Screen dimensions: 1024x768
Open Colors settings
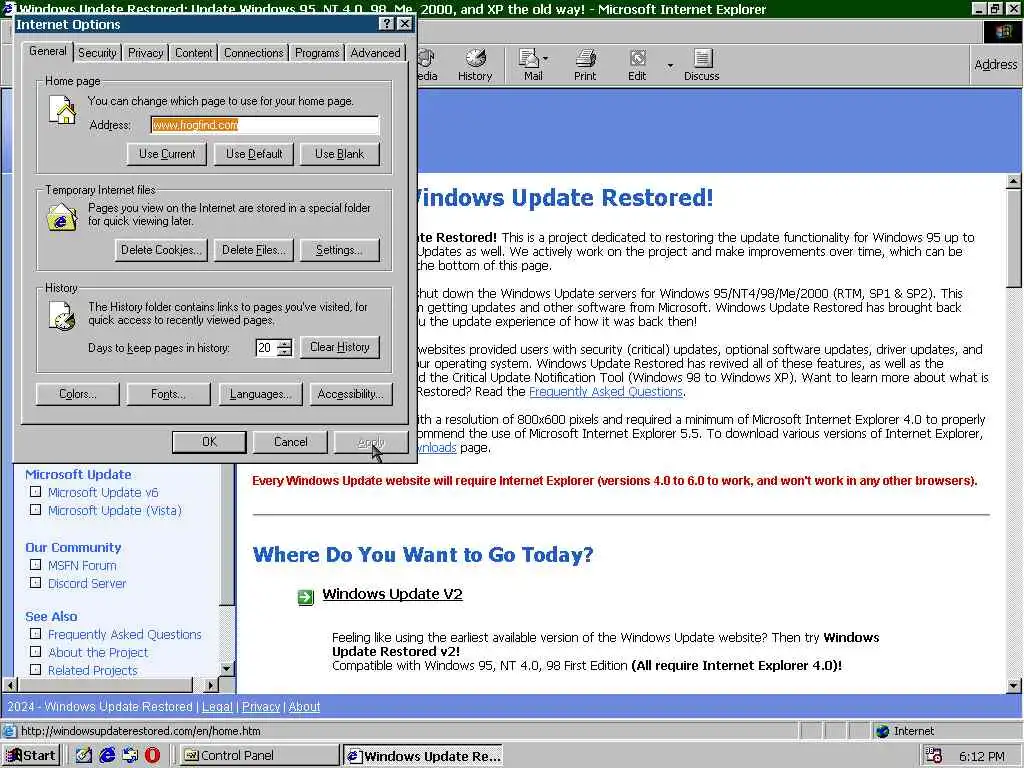(x=78, y=394)
